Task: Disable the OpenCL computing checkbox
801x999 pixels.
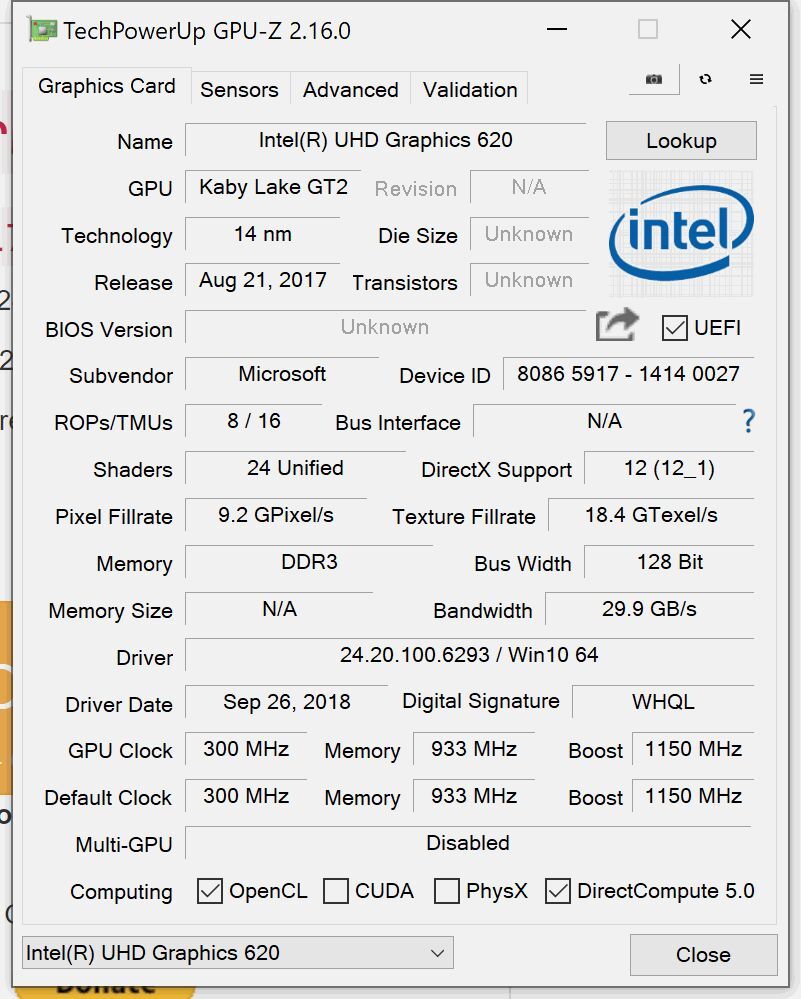Action: (210, 890)
